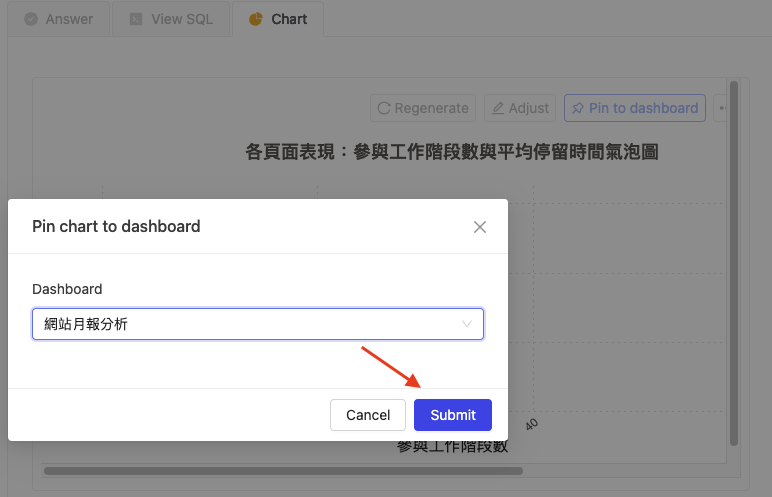
Task: Click the Adjust pencil icon
Action: pos(498,108)
